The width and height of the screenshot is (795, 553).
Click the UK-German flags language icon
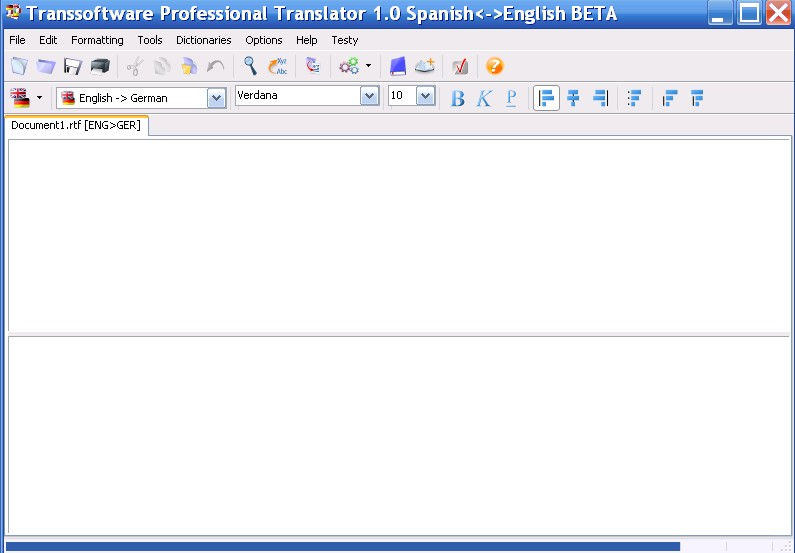tap(20, 98)
